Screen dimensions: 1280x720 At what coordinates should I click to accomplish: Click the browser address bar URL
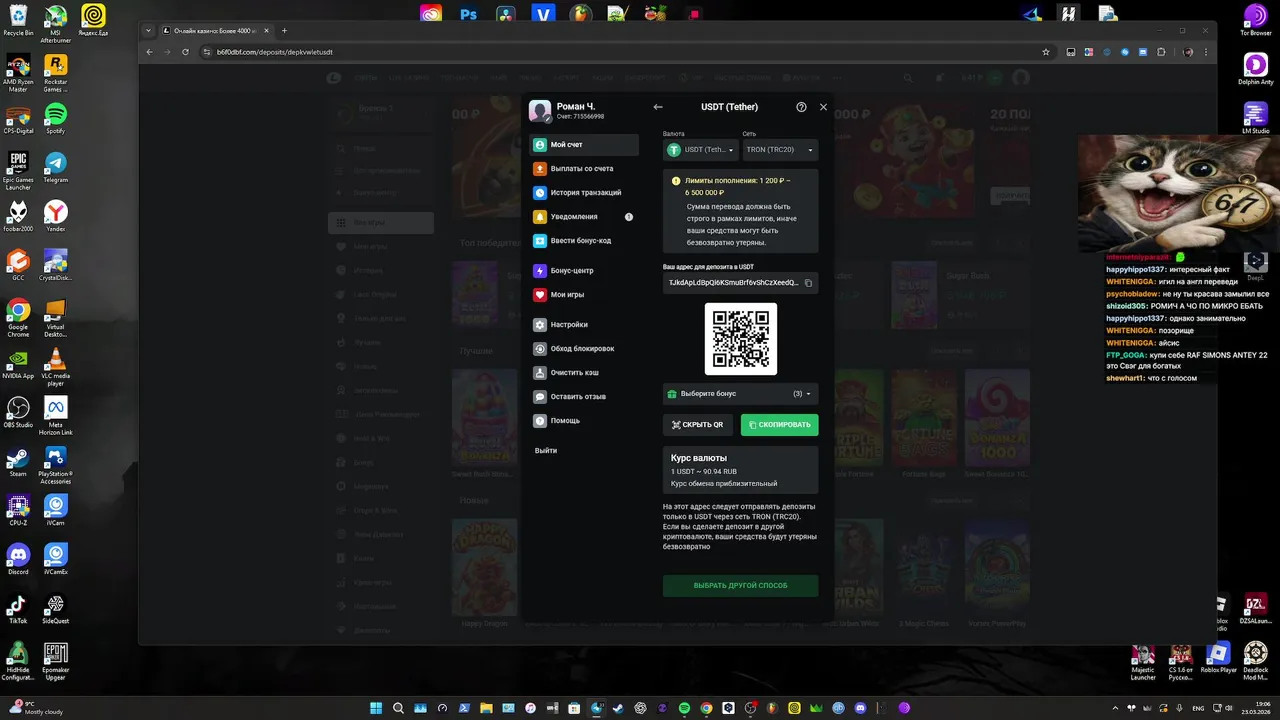pos(275,52)
